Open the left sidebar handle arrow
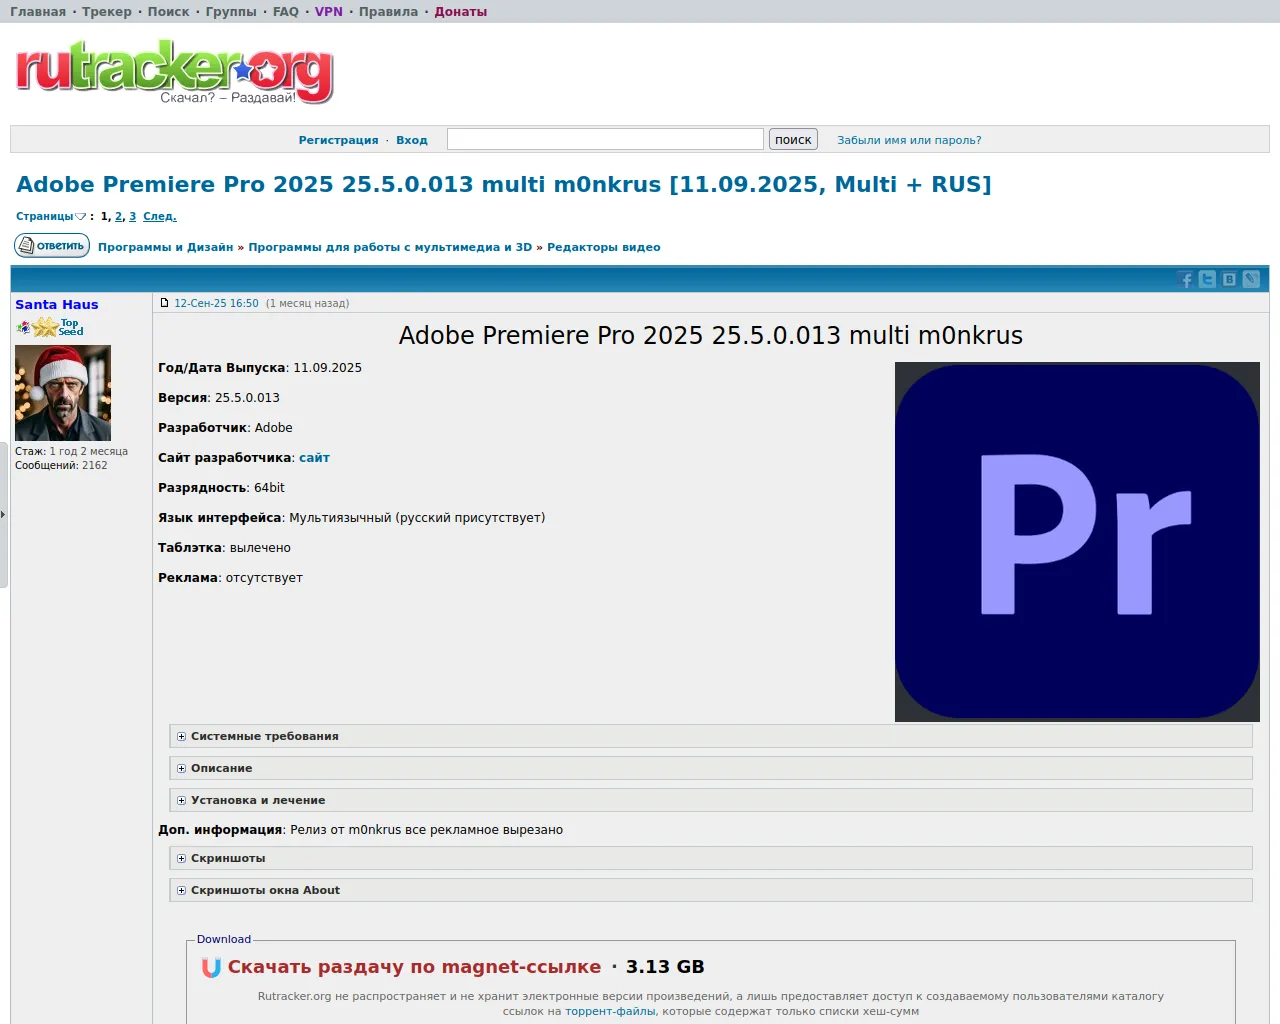 [3, 514]
